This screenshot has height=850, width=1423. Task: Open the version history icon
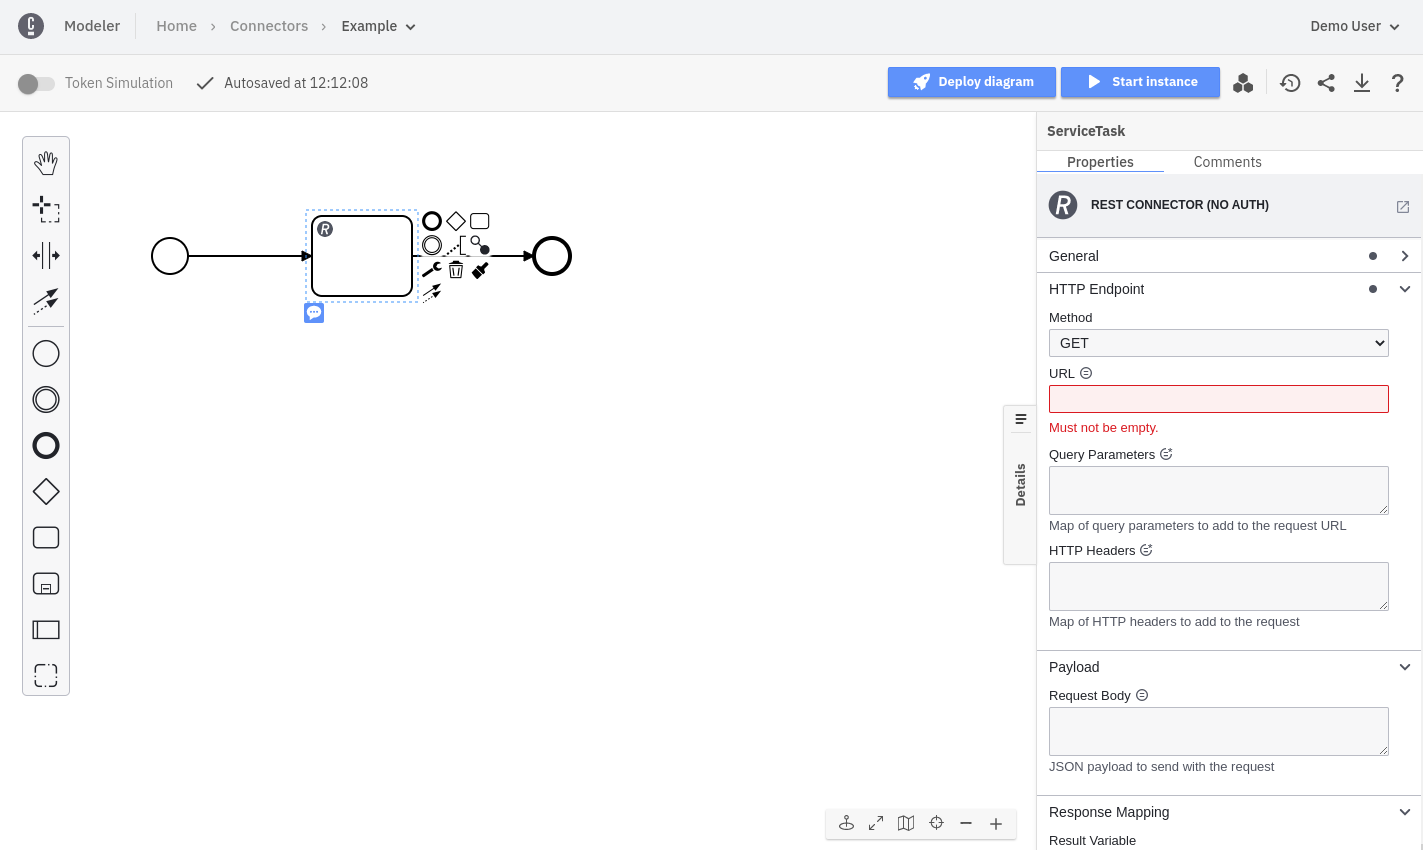point(1290,83)
